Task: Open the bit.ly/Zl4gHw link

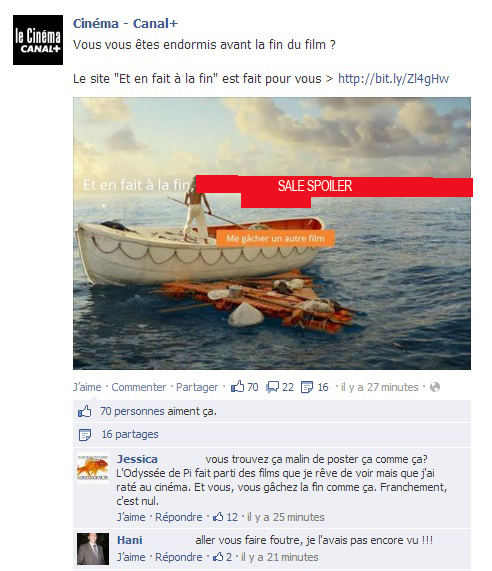Action: 393,79
